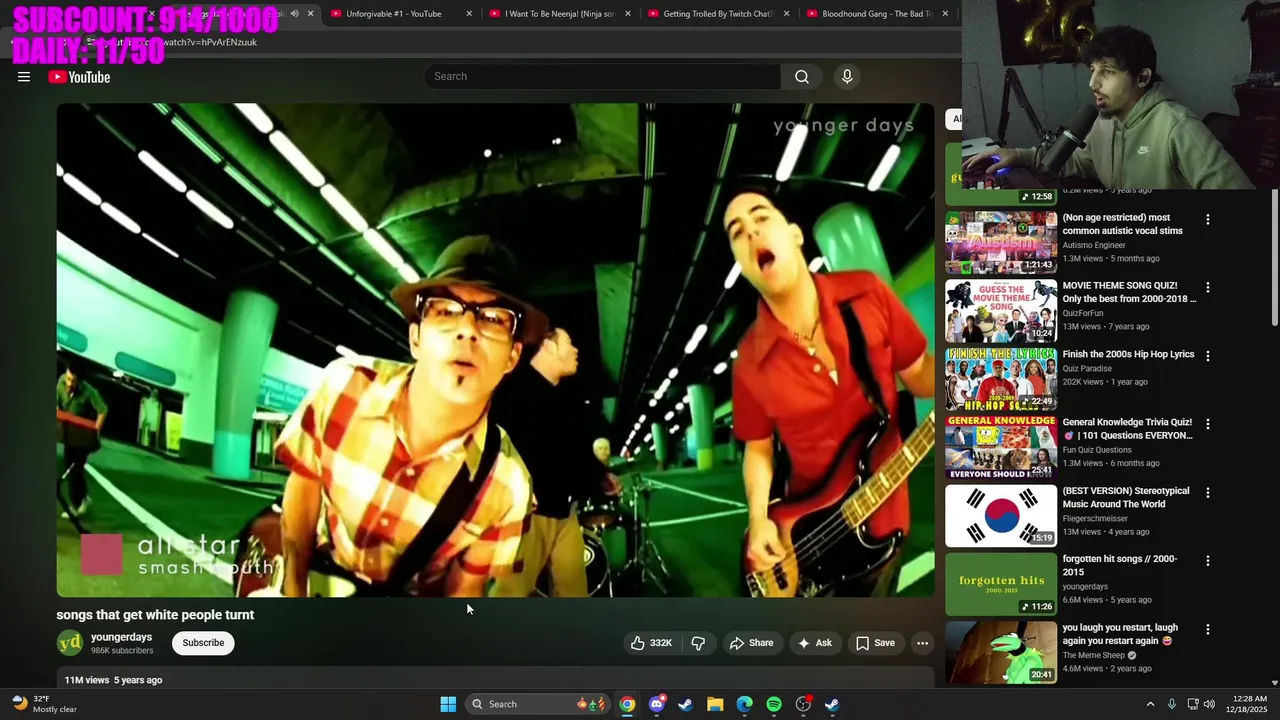
Task: Open the 'MOVIE THEME SONG QUIZ!' thumbnail
Action: coord(1001,310)
